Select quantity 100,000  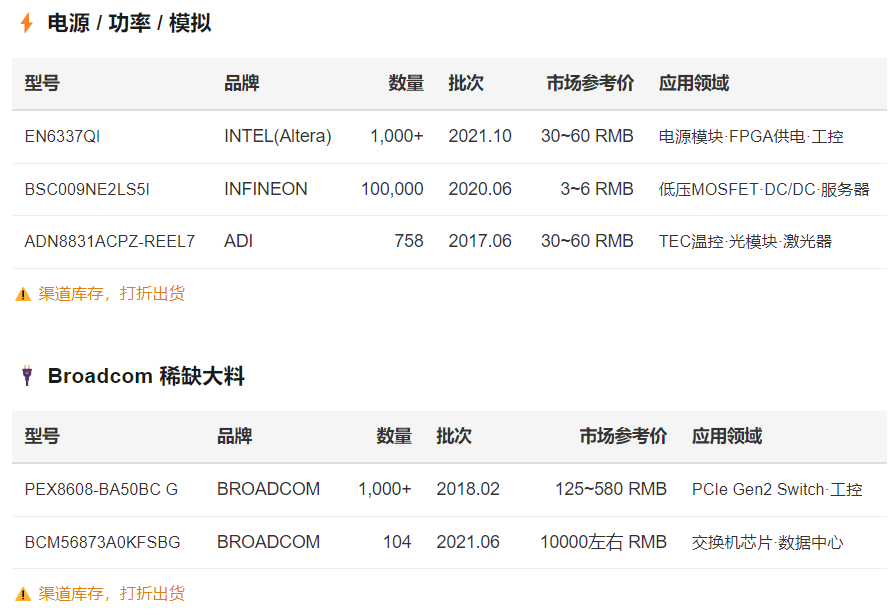[x=392, y=189]
